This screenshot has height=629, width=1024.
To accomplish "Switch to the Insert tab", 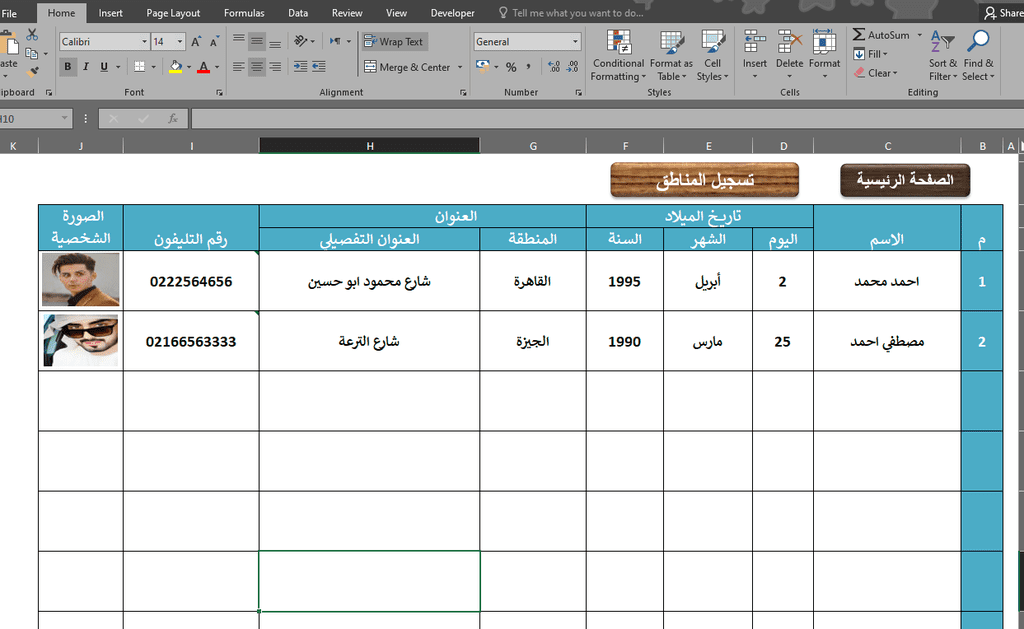I will (110, 13).
